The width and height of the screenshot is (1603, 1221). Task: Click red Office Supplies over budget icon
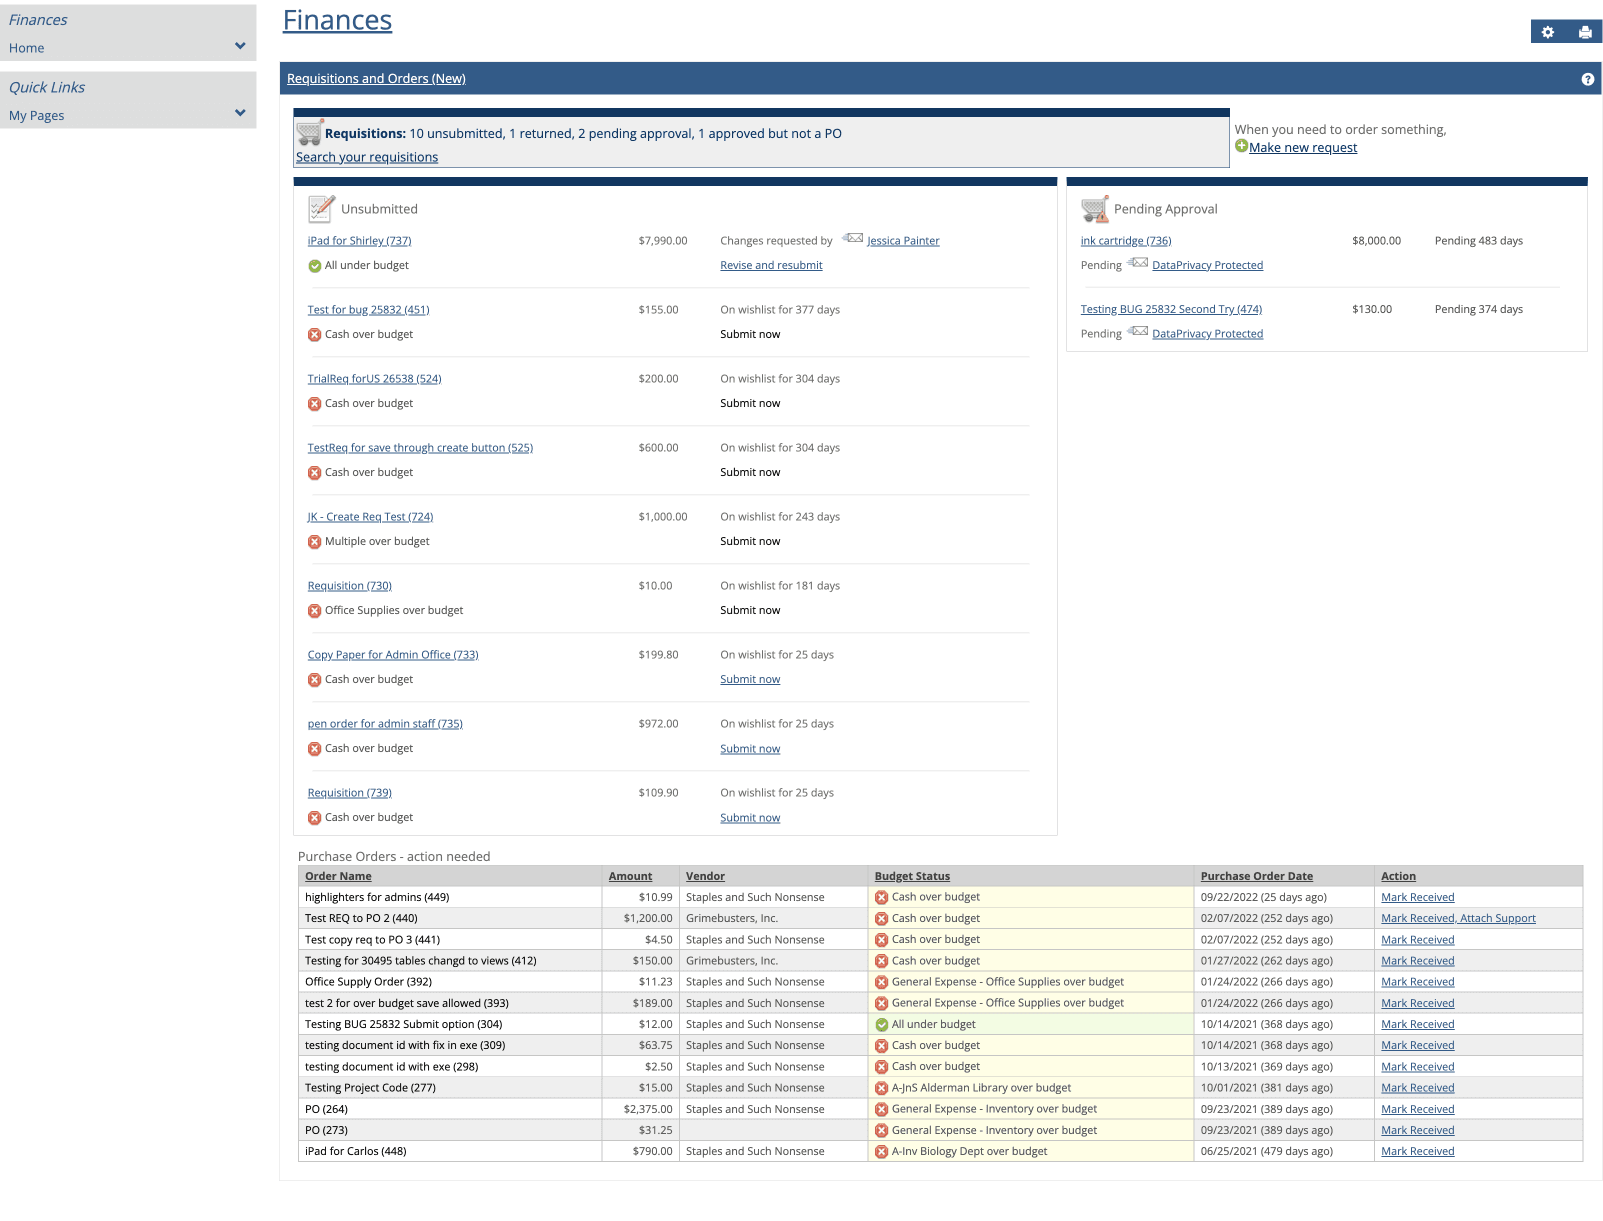pyautogui.click(x=315, y=611)
